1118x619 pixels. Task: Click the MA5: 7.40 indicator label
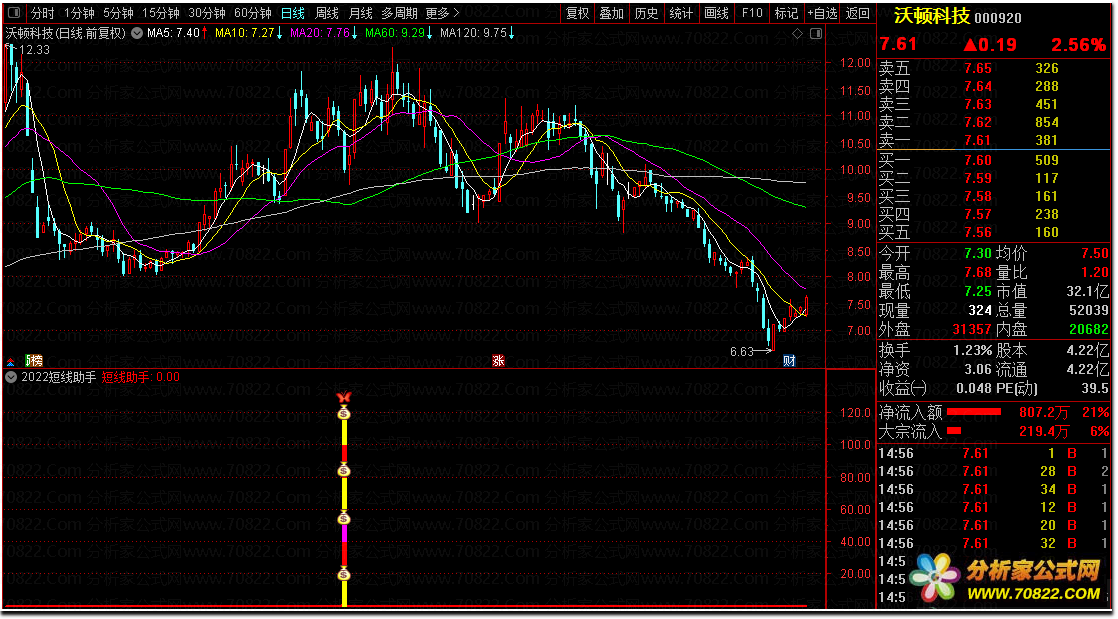coord(173,33)
